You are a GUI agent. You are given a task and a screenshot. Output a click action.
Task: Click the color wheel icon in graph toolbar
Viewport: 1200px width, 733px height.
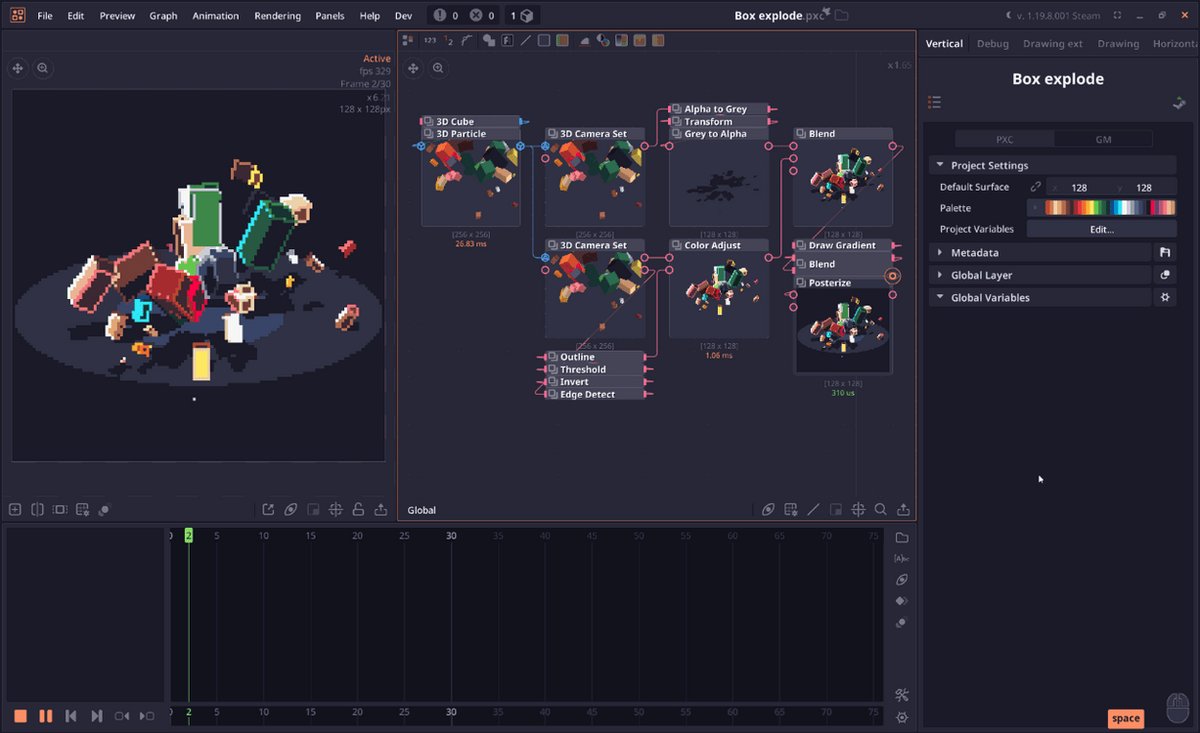(x=603, y=41)
